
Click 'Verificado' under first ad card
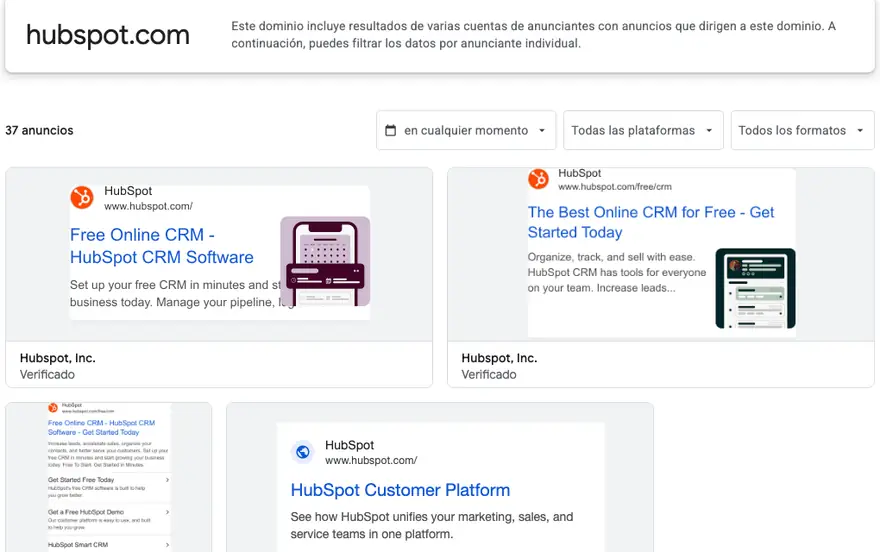tap(47, 374)
